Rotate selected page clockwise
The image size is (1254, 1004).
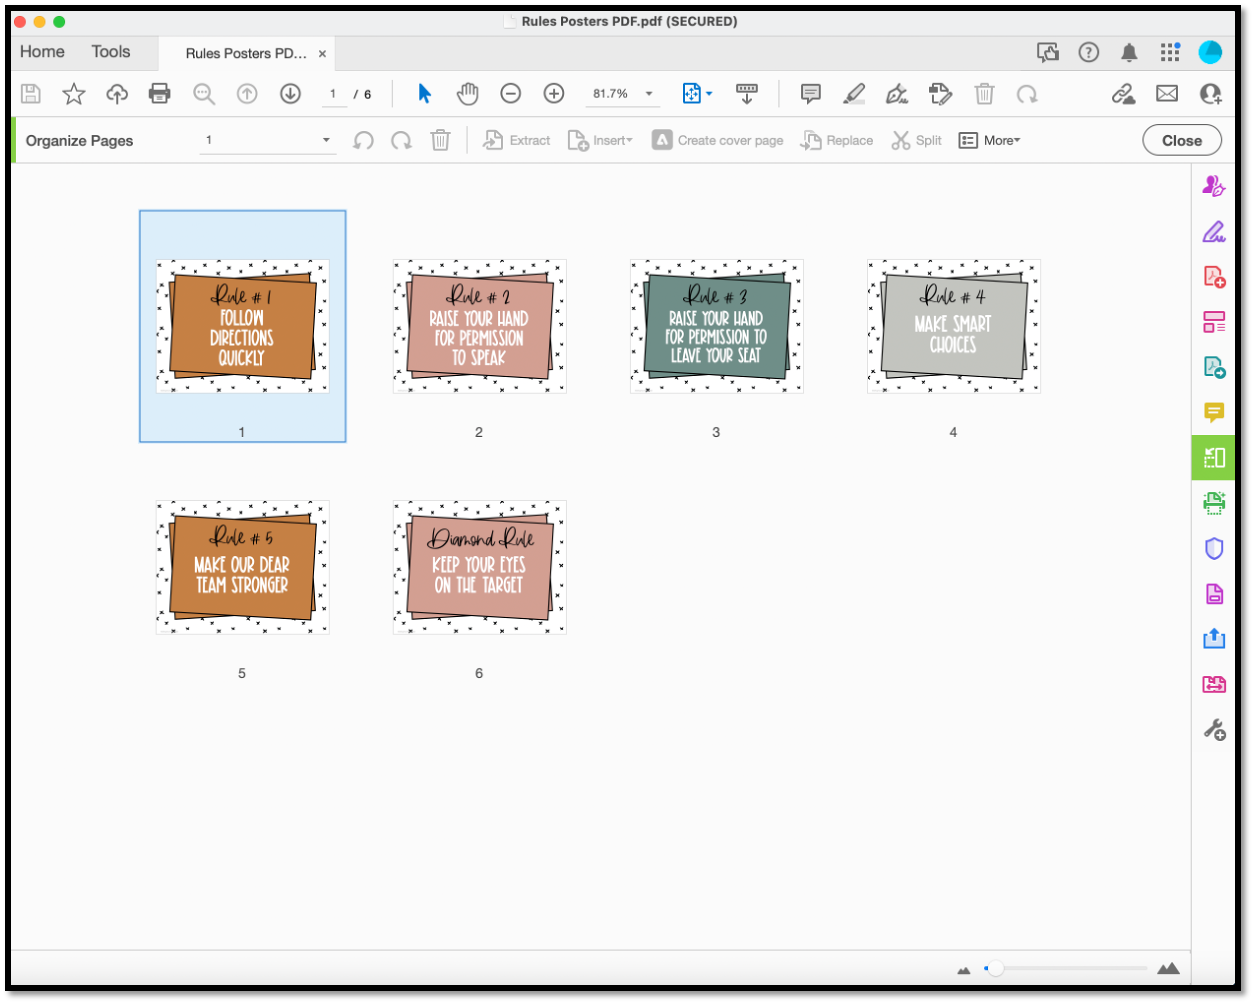click(x=401, y=141)
